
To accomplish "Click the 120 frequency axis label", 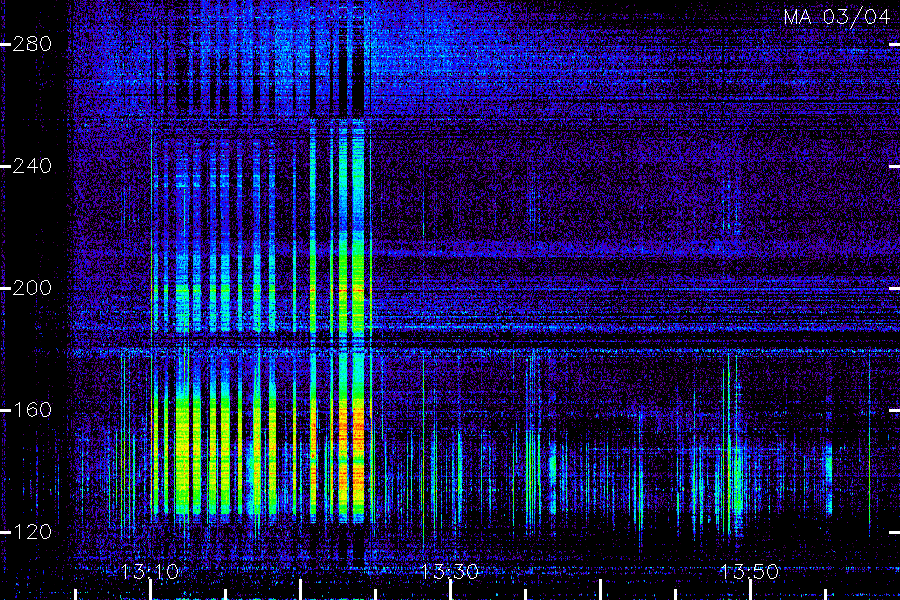I will (32, 532).
